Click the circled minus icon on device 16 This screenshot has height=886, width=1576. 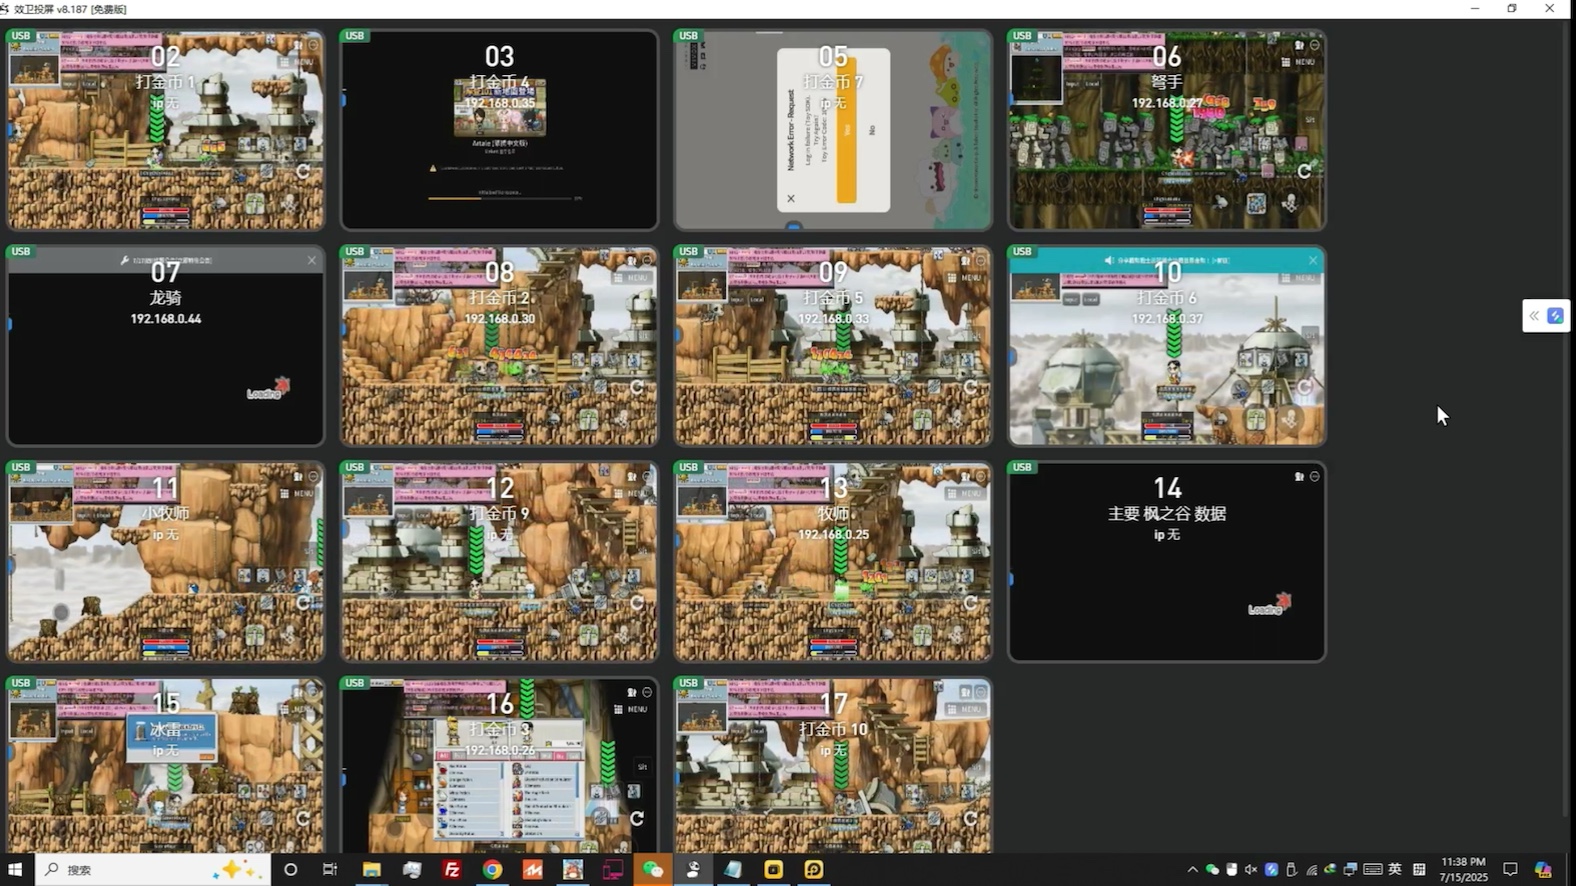point(647,692)
